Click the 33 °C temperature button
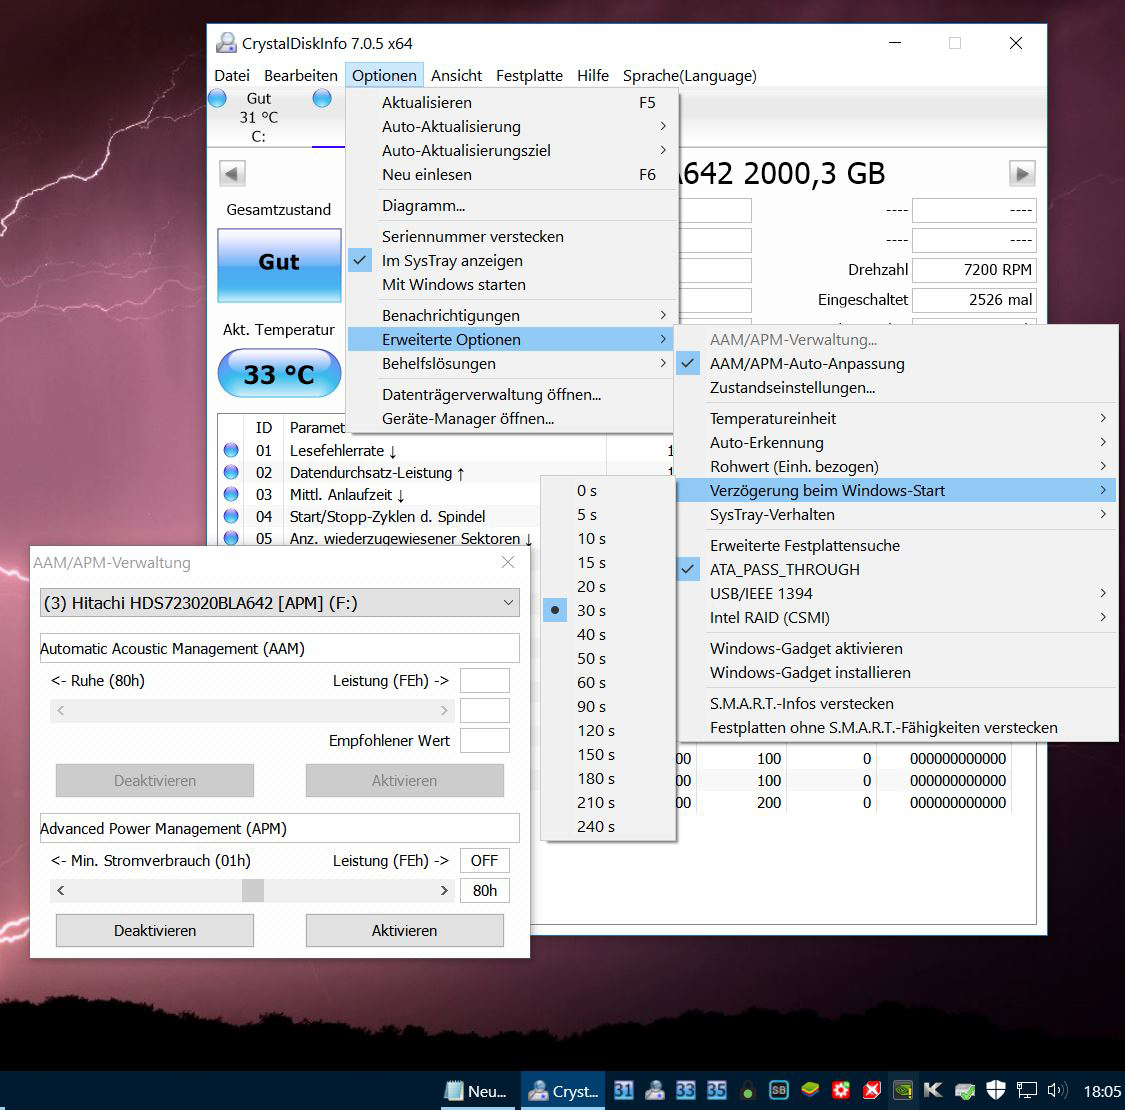1125x1110 pixels. (x=279, y=373)
